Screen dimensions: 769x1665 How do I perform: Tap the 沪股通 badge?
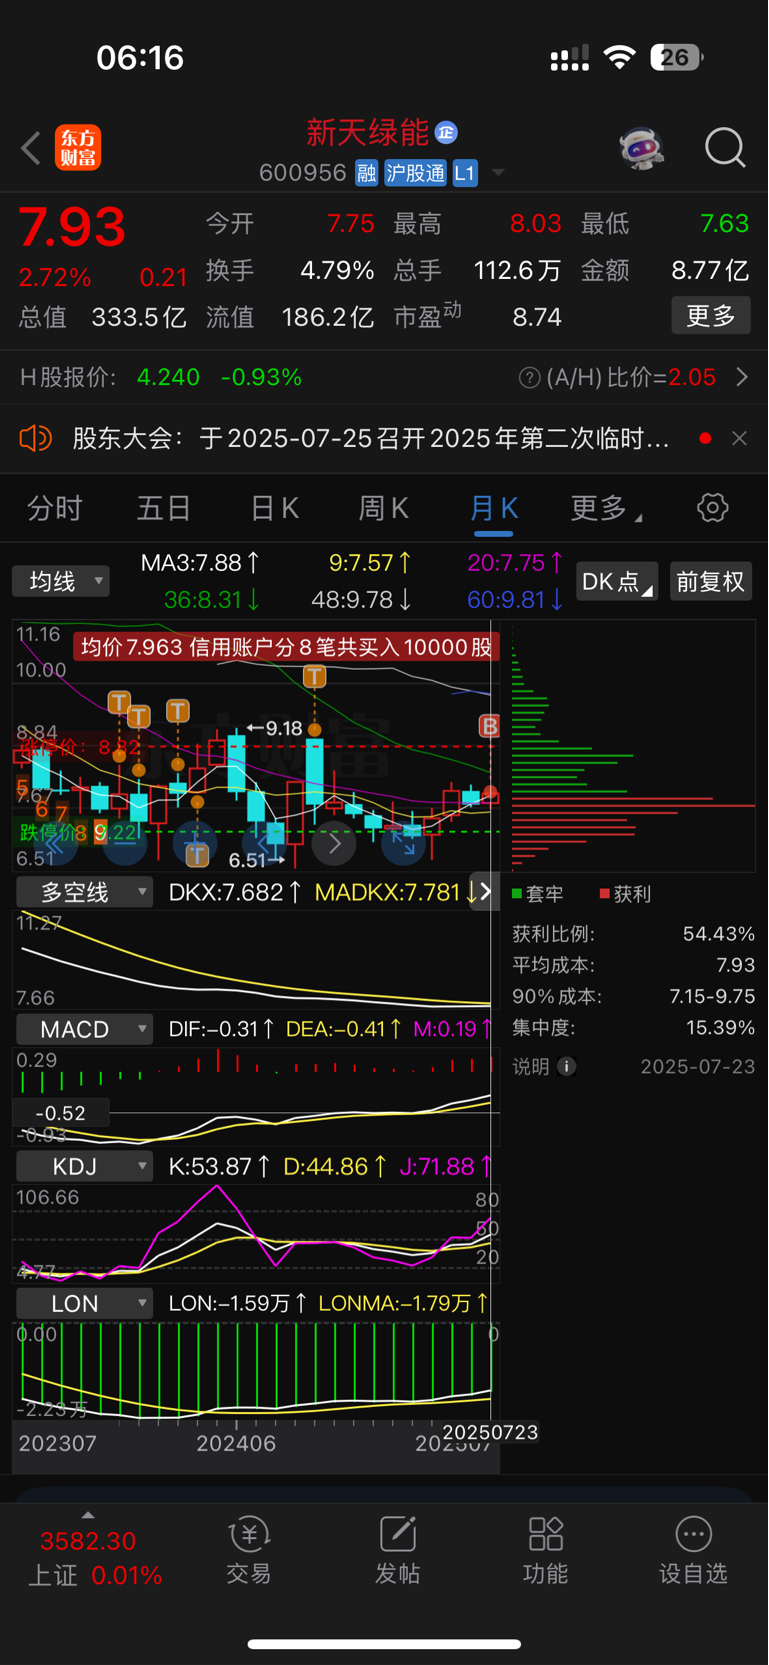tap(415, 173)
